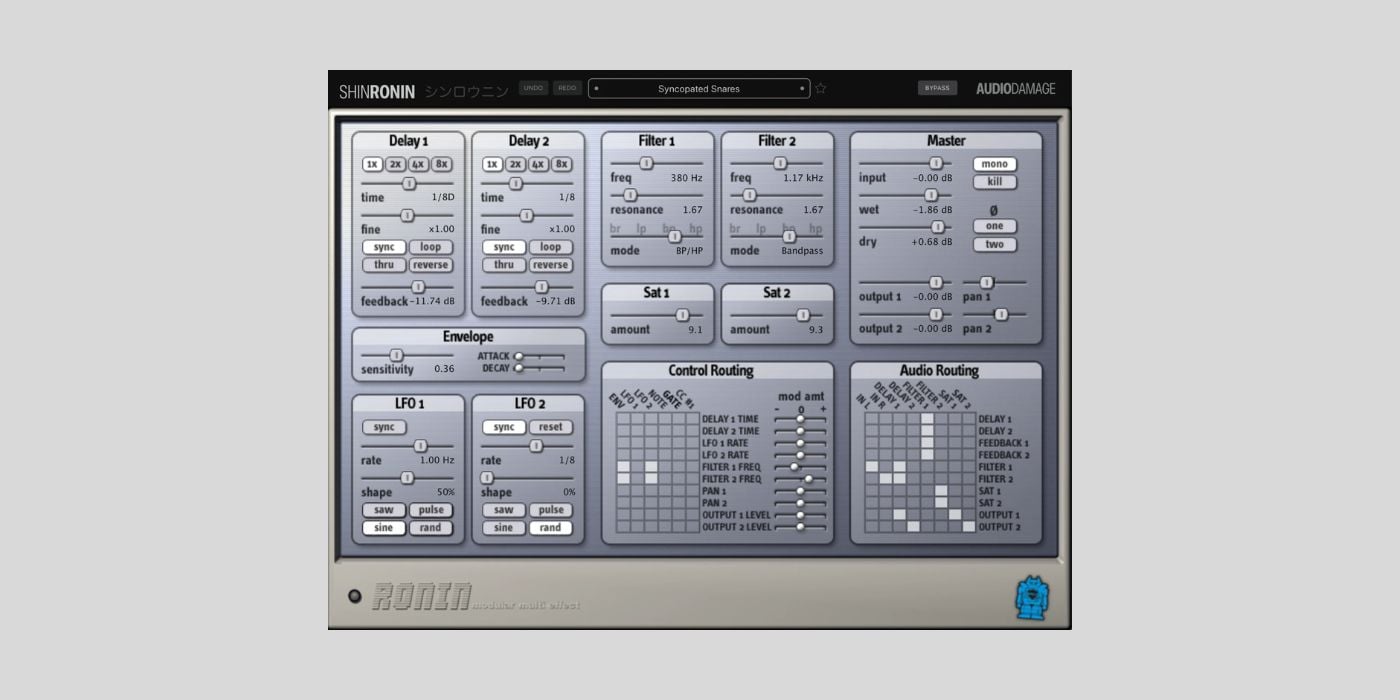The width and height of the screenshot is (1400, 700).
Task: Select saw waveform for LFO 2
Action: 504,510
